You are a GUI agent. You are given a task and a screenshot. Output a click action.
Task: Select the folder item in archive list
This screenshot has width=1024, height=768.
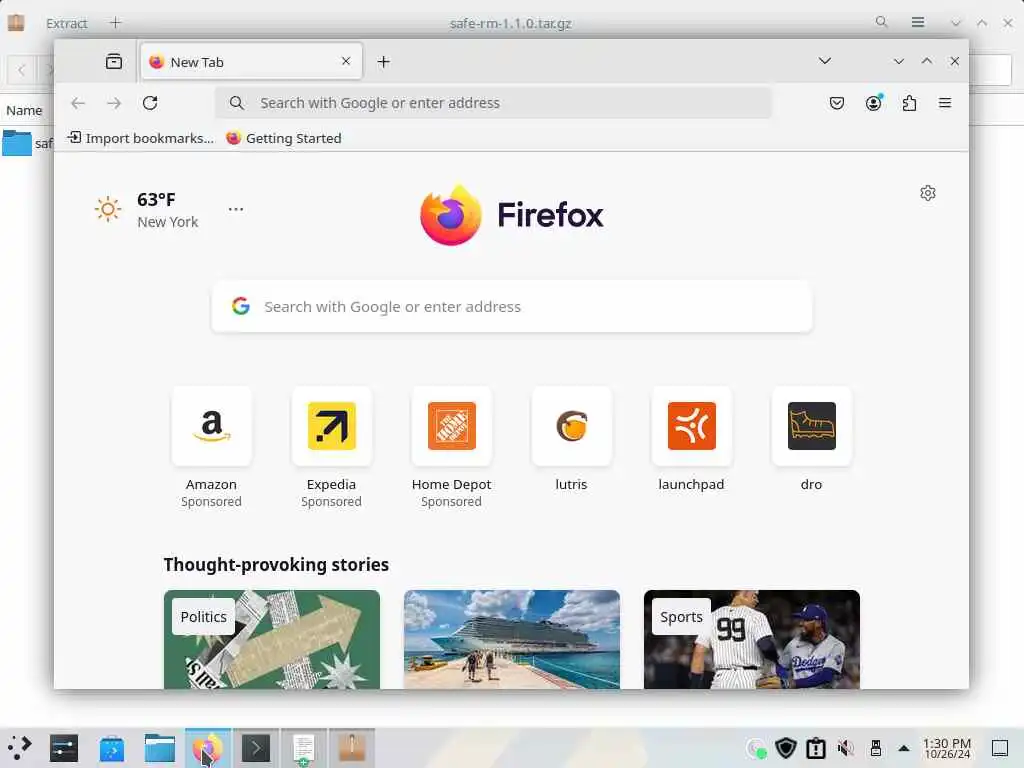pos(27,143)
